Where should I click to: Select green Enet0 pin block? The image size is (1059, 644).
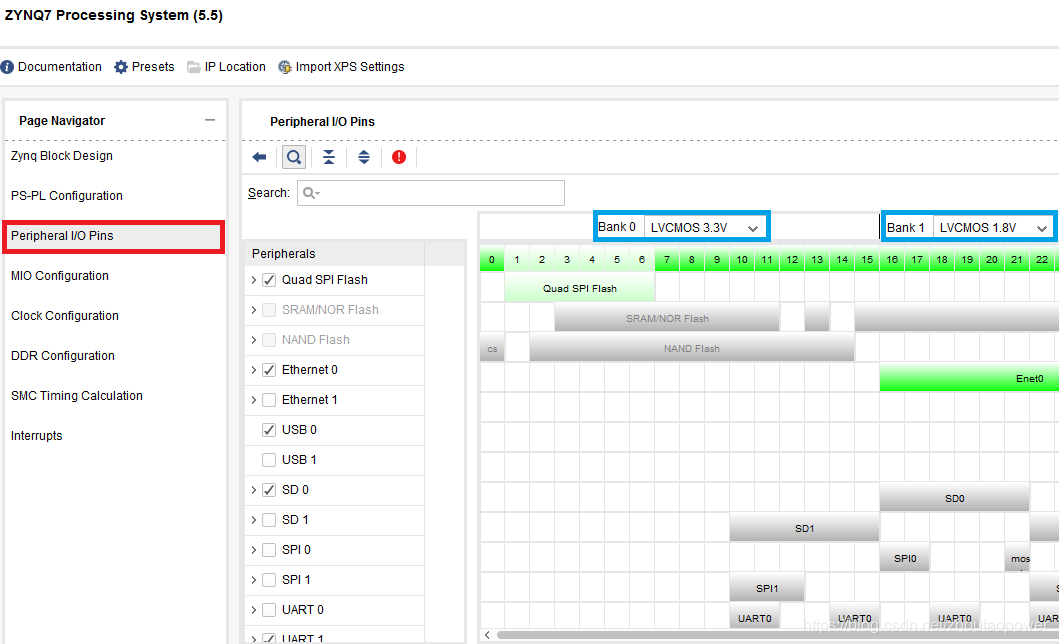(969, 378)
